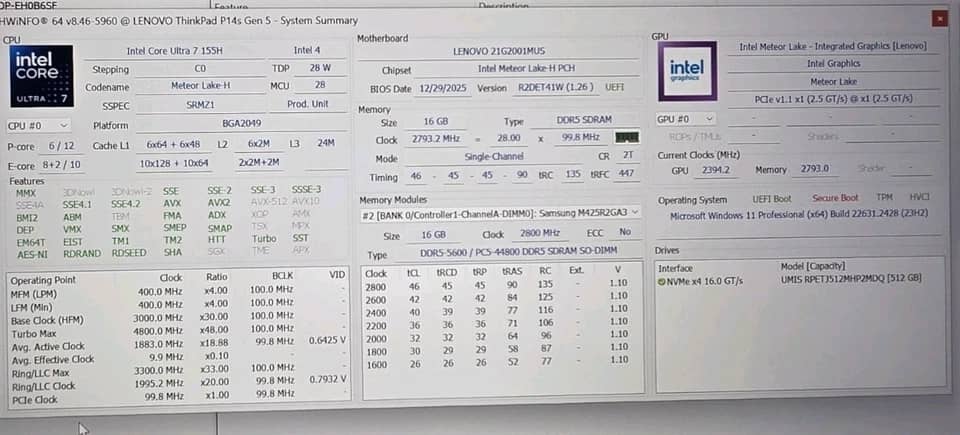Image resolution: width=960 pixels, height=435 pixels.
Task: Click the 6x2M L2 cache value
Action: (258, 144)
